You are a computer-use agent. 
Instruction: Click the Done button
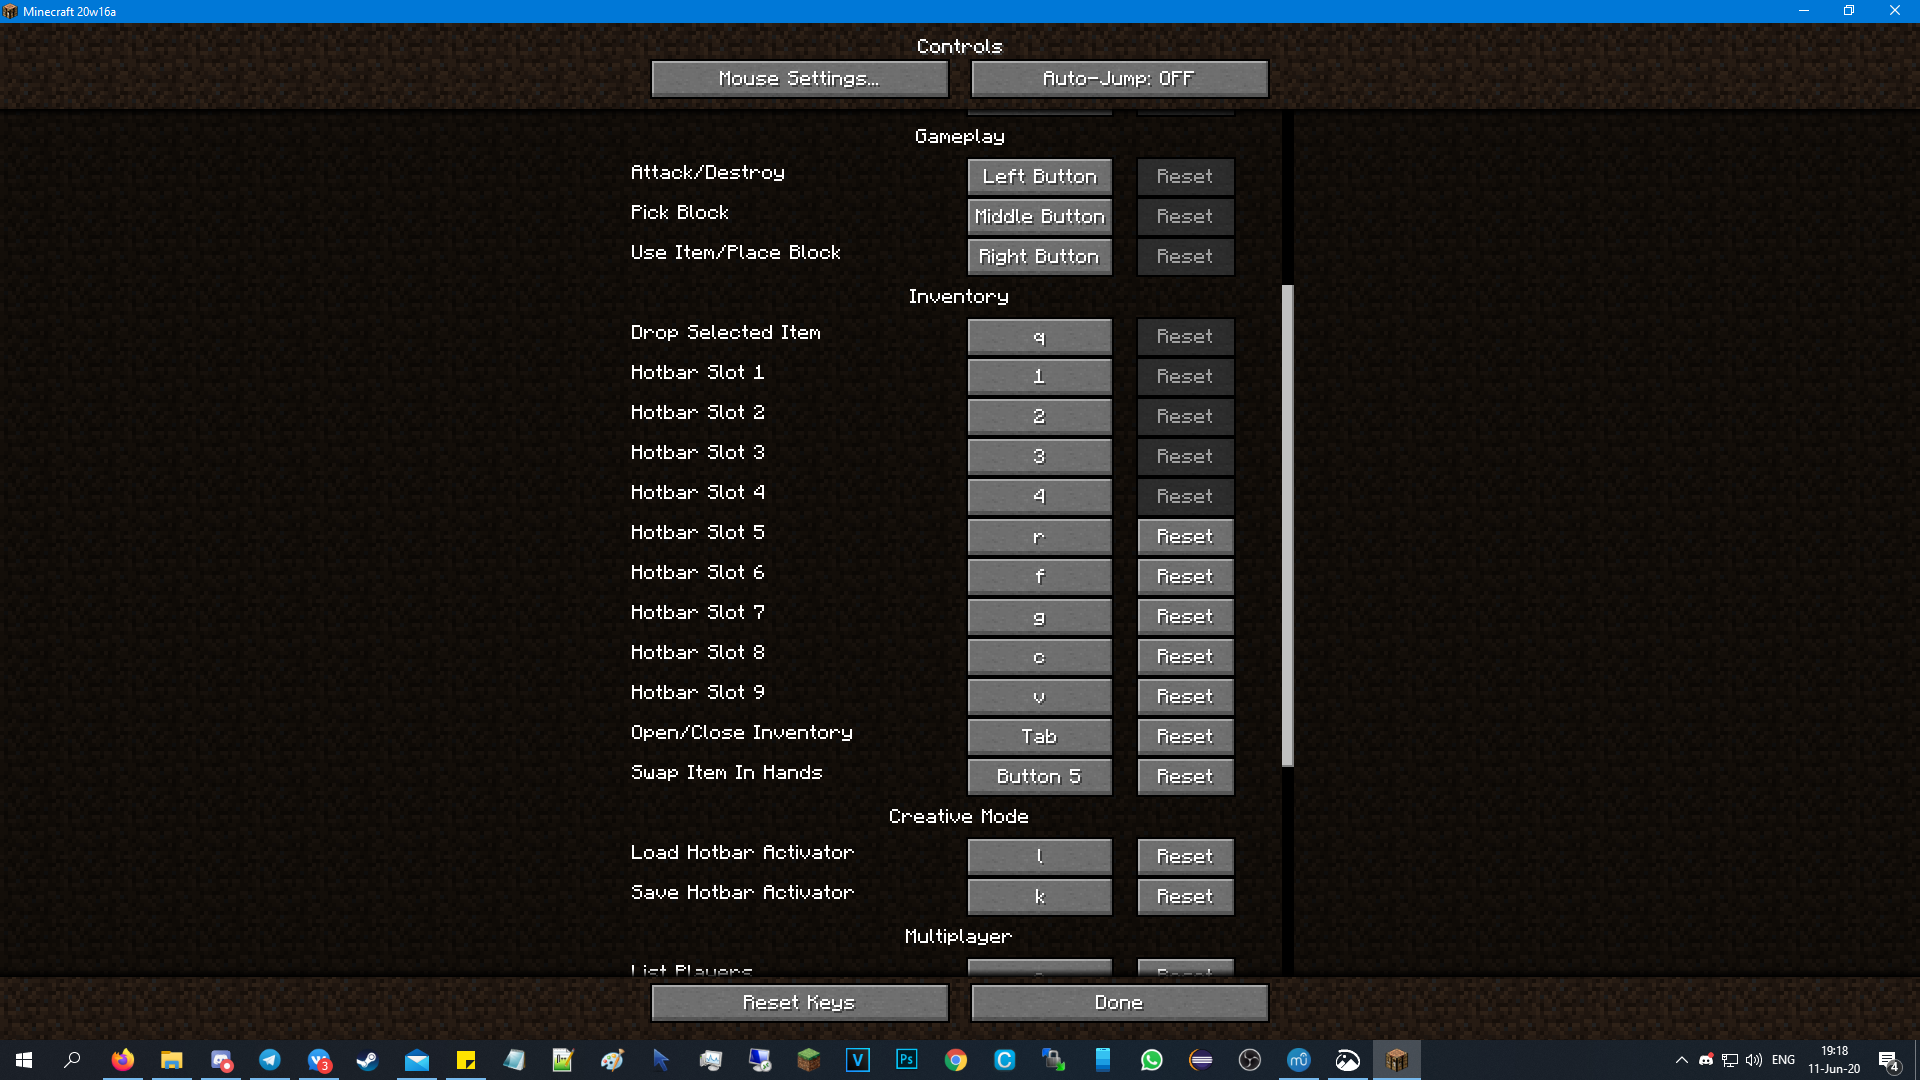click(x=1119, y=1003)
